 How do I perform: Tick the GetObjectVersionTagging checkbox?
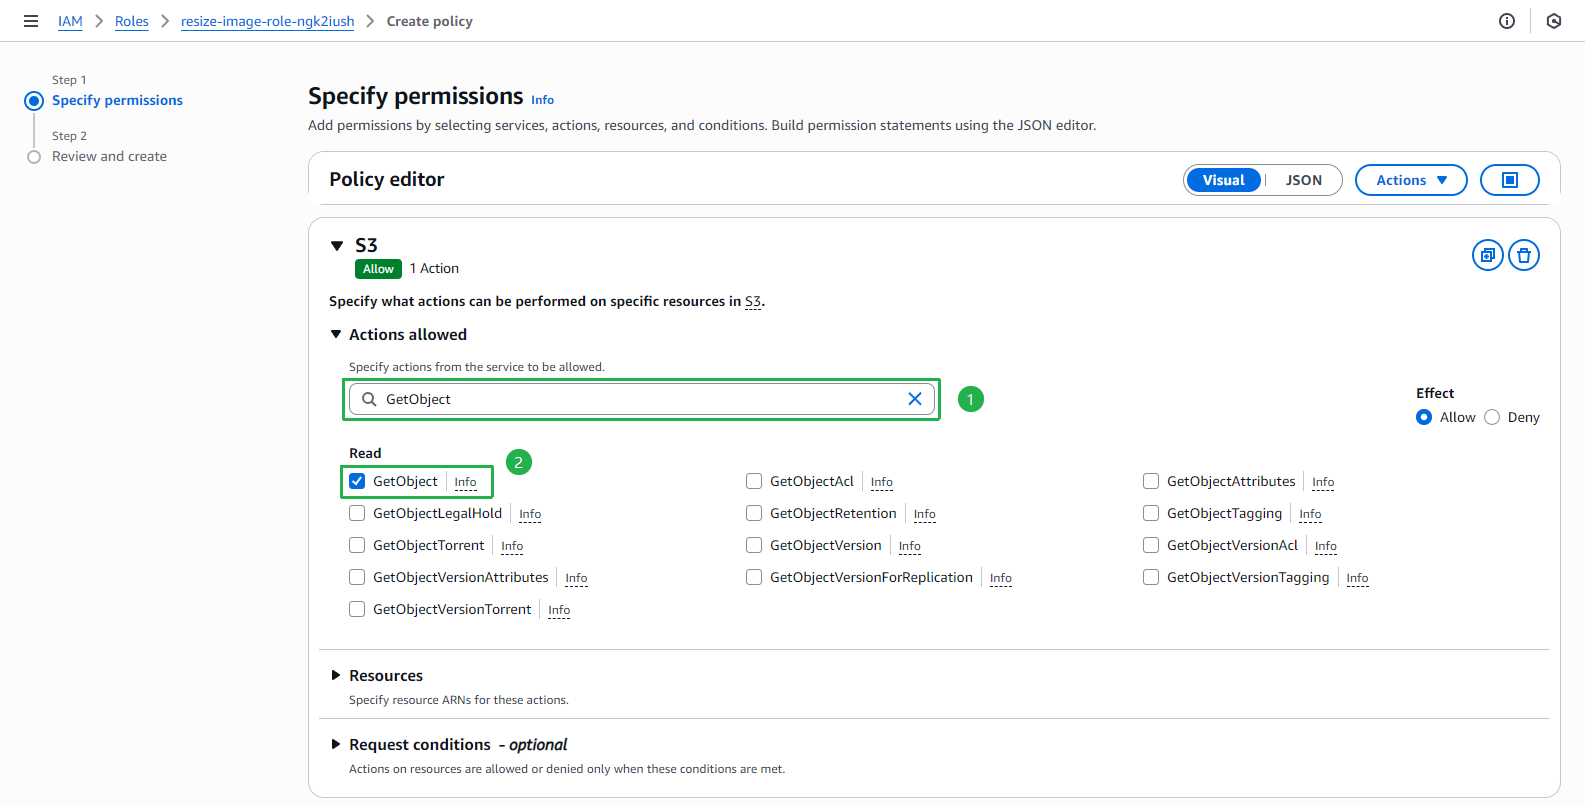tap(1151, 577)
